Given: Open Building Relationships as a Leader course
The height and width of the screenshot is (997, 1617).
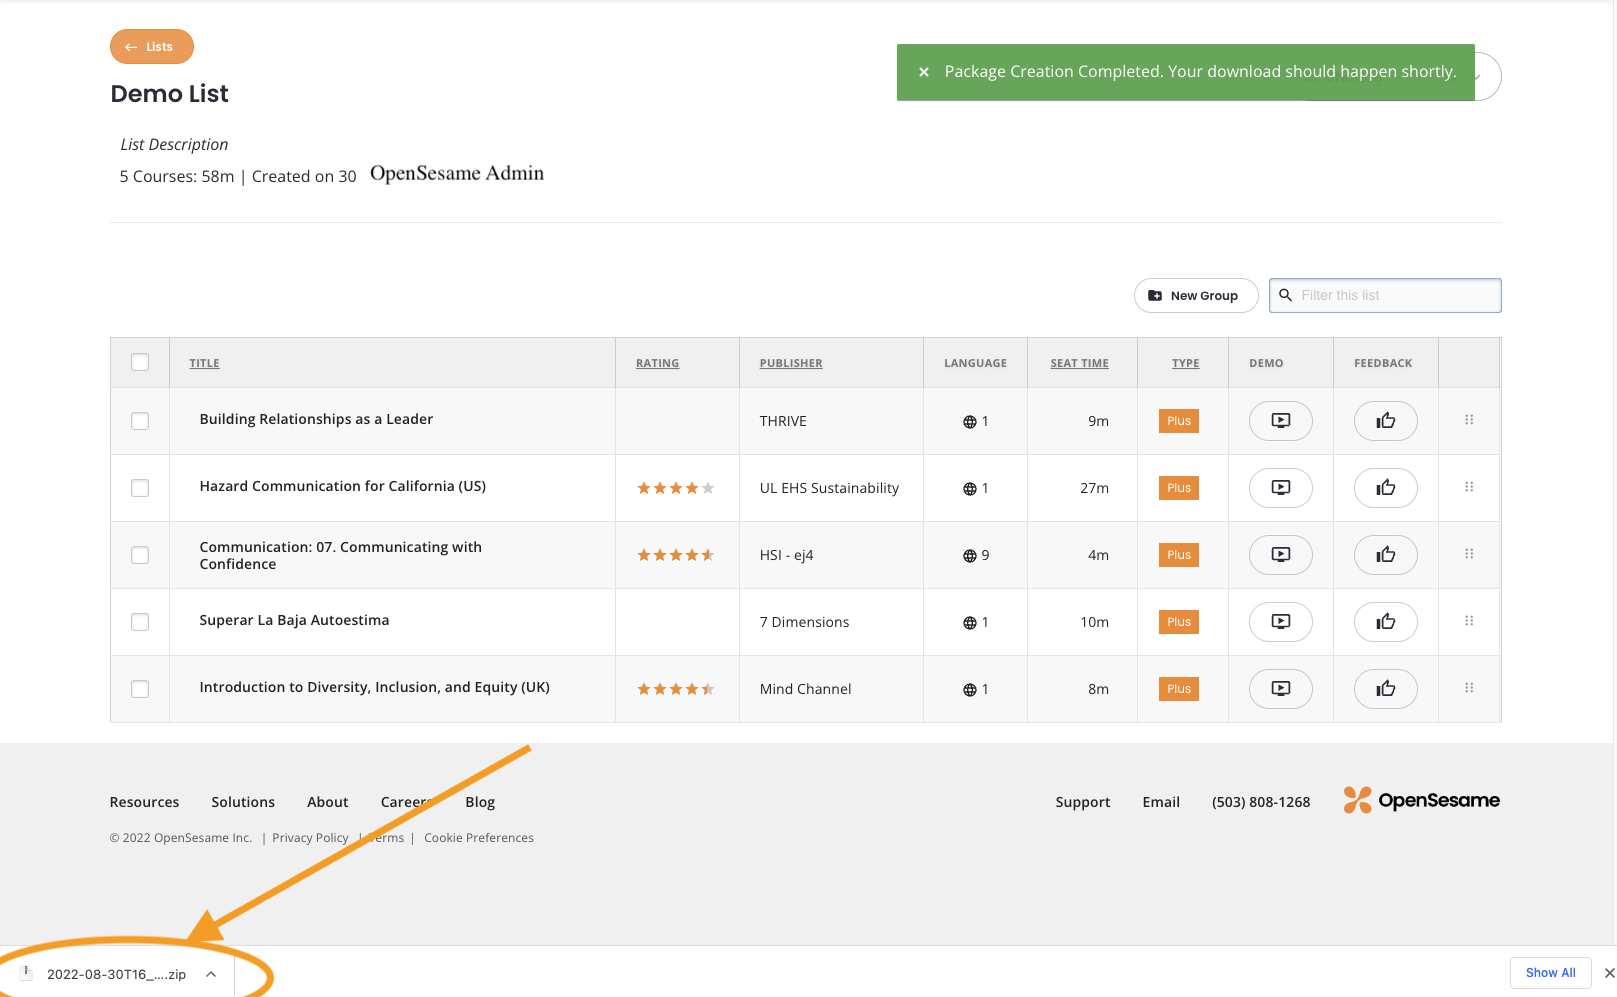Looking at the screenshot, I should click(316, 419).
